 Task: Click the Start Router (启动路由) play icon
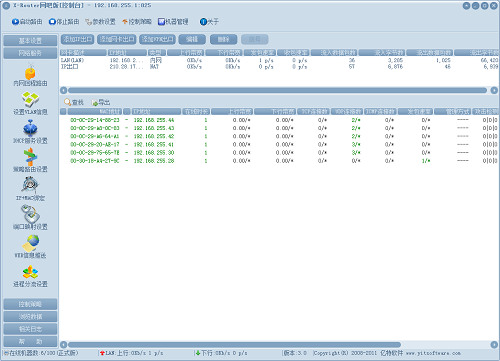coord(15,22)
